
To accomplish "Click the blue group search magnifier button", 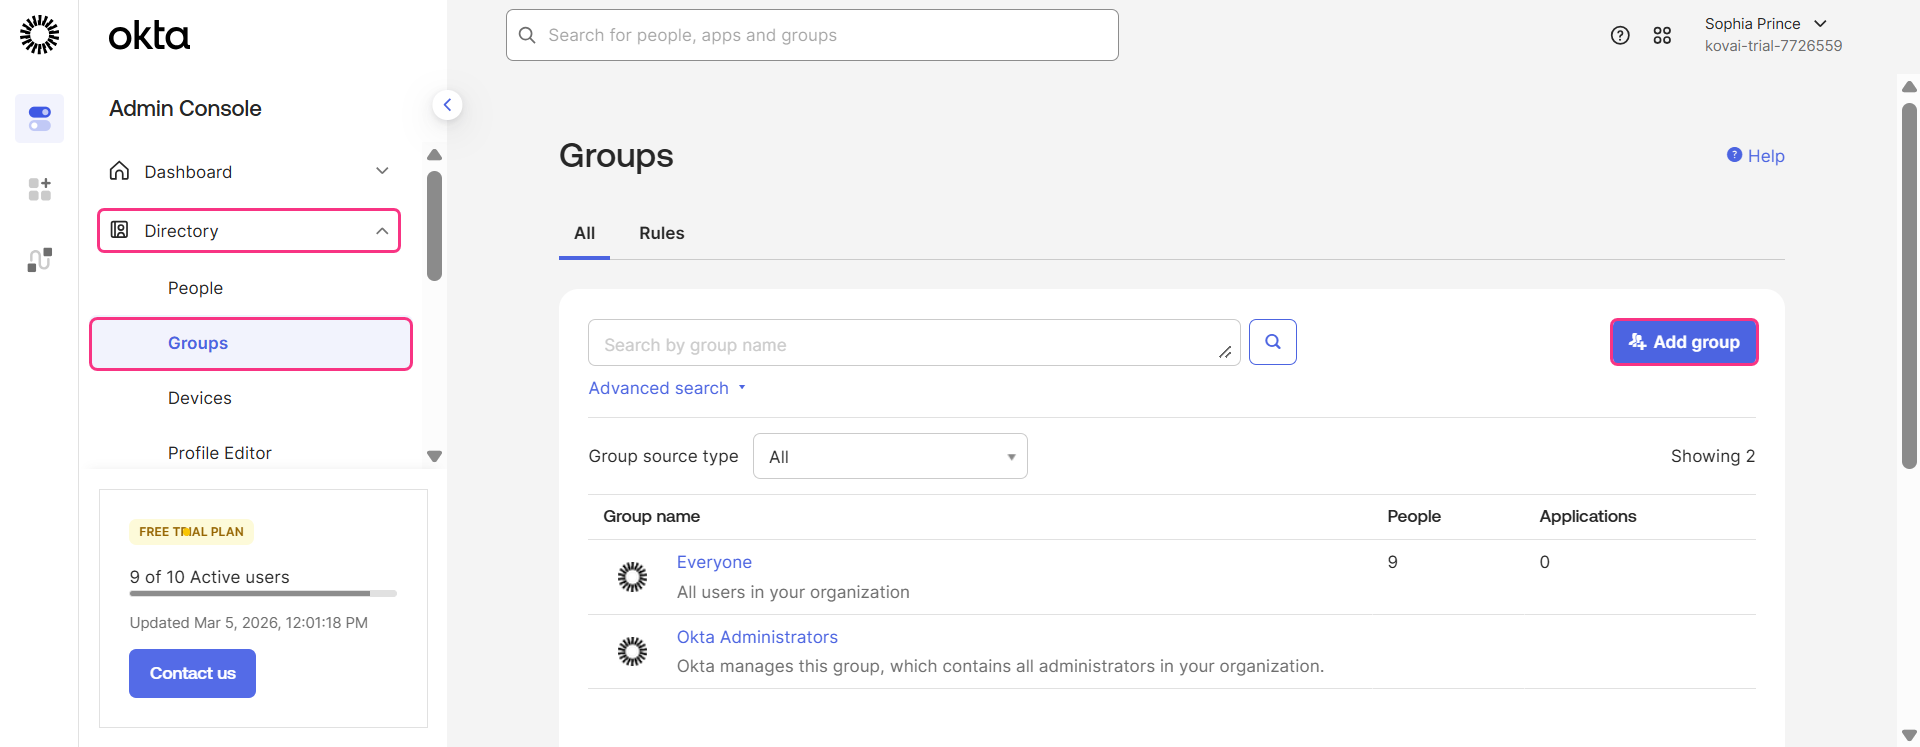I will (1273, 342).
